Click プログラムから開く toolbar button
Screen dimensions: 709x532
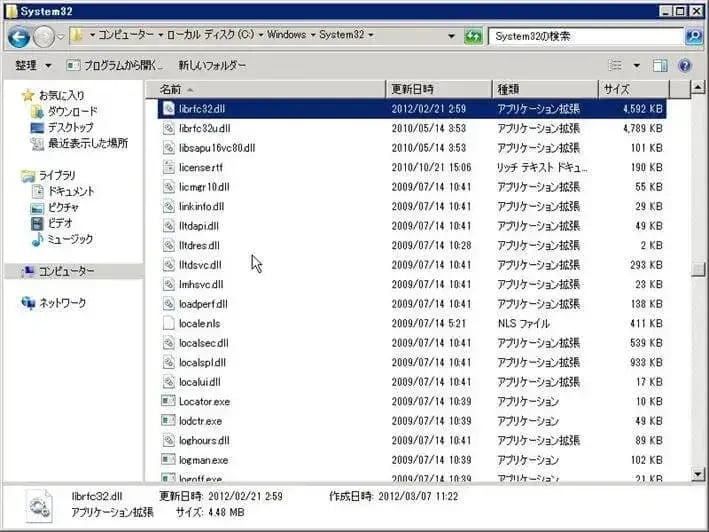[x=115, y=66]
